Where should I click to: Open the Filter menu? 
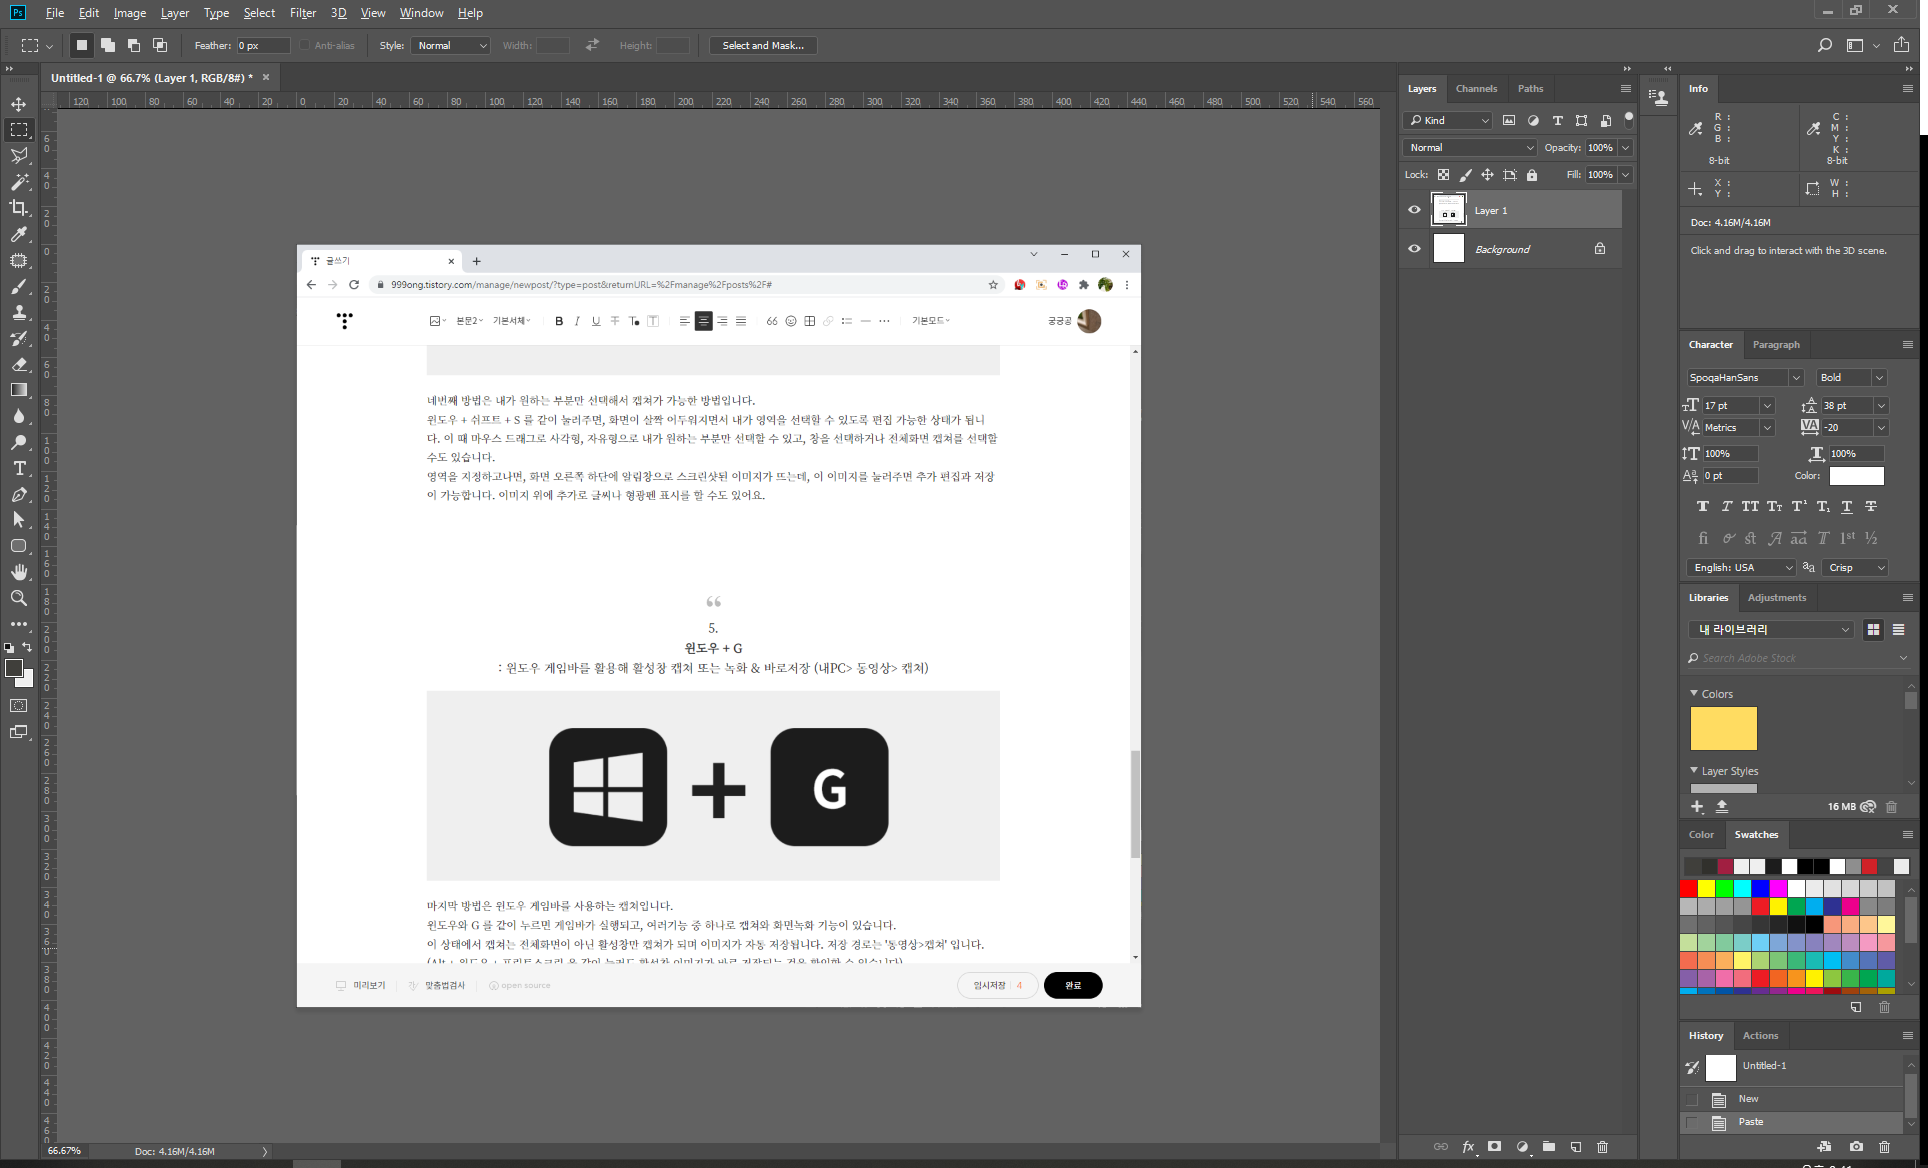point(302,13)
